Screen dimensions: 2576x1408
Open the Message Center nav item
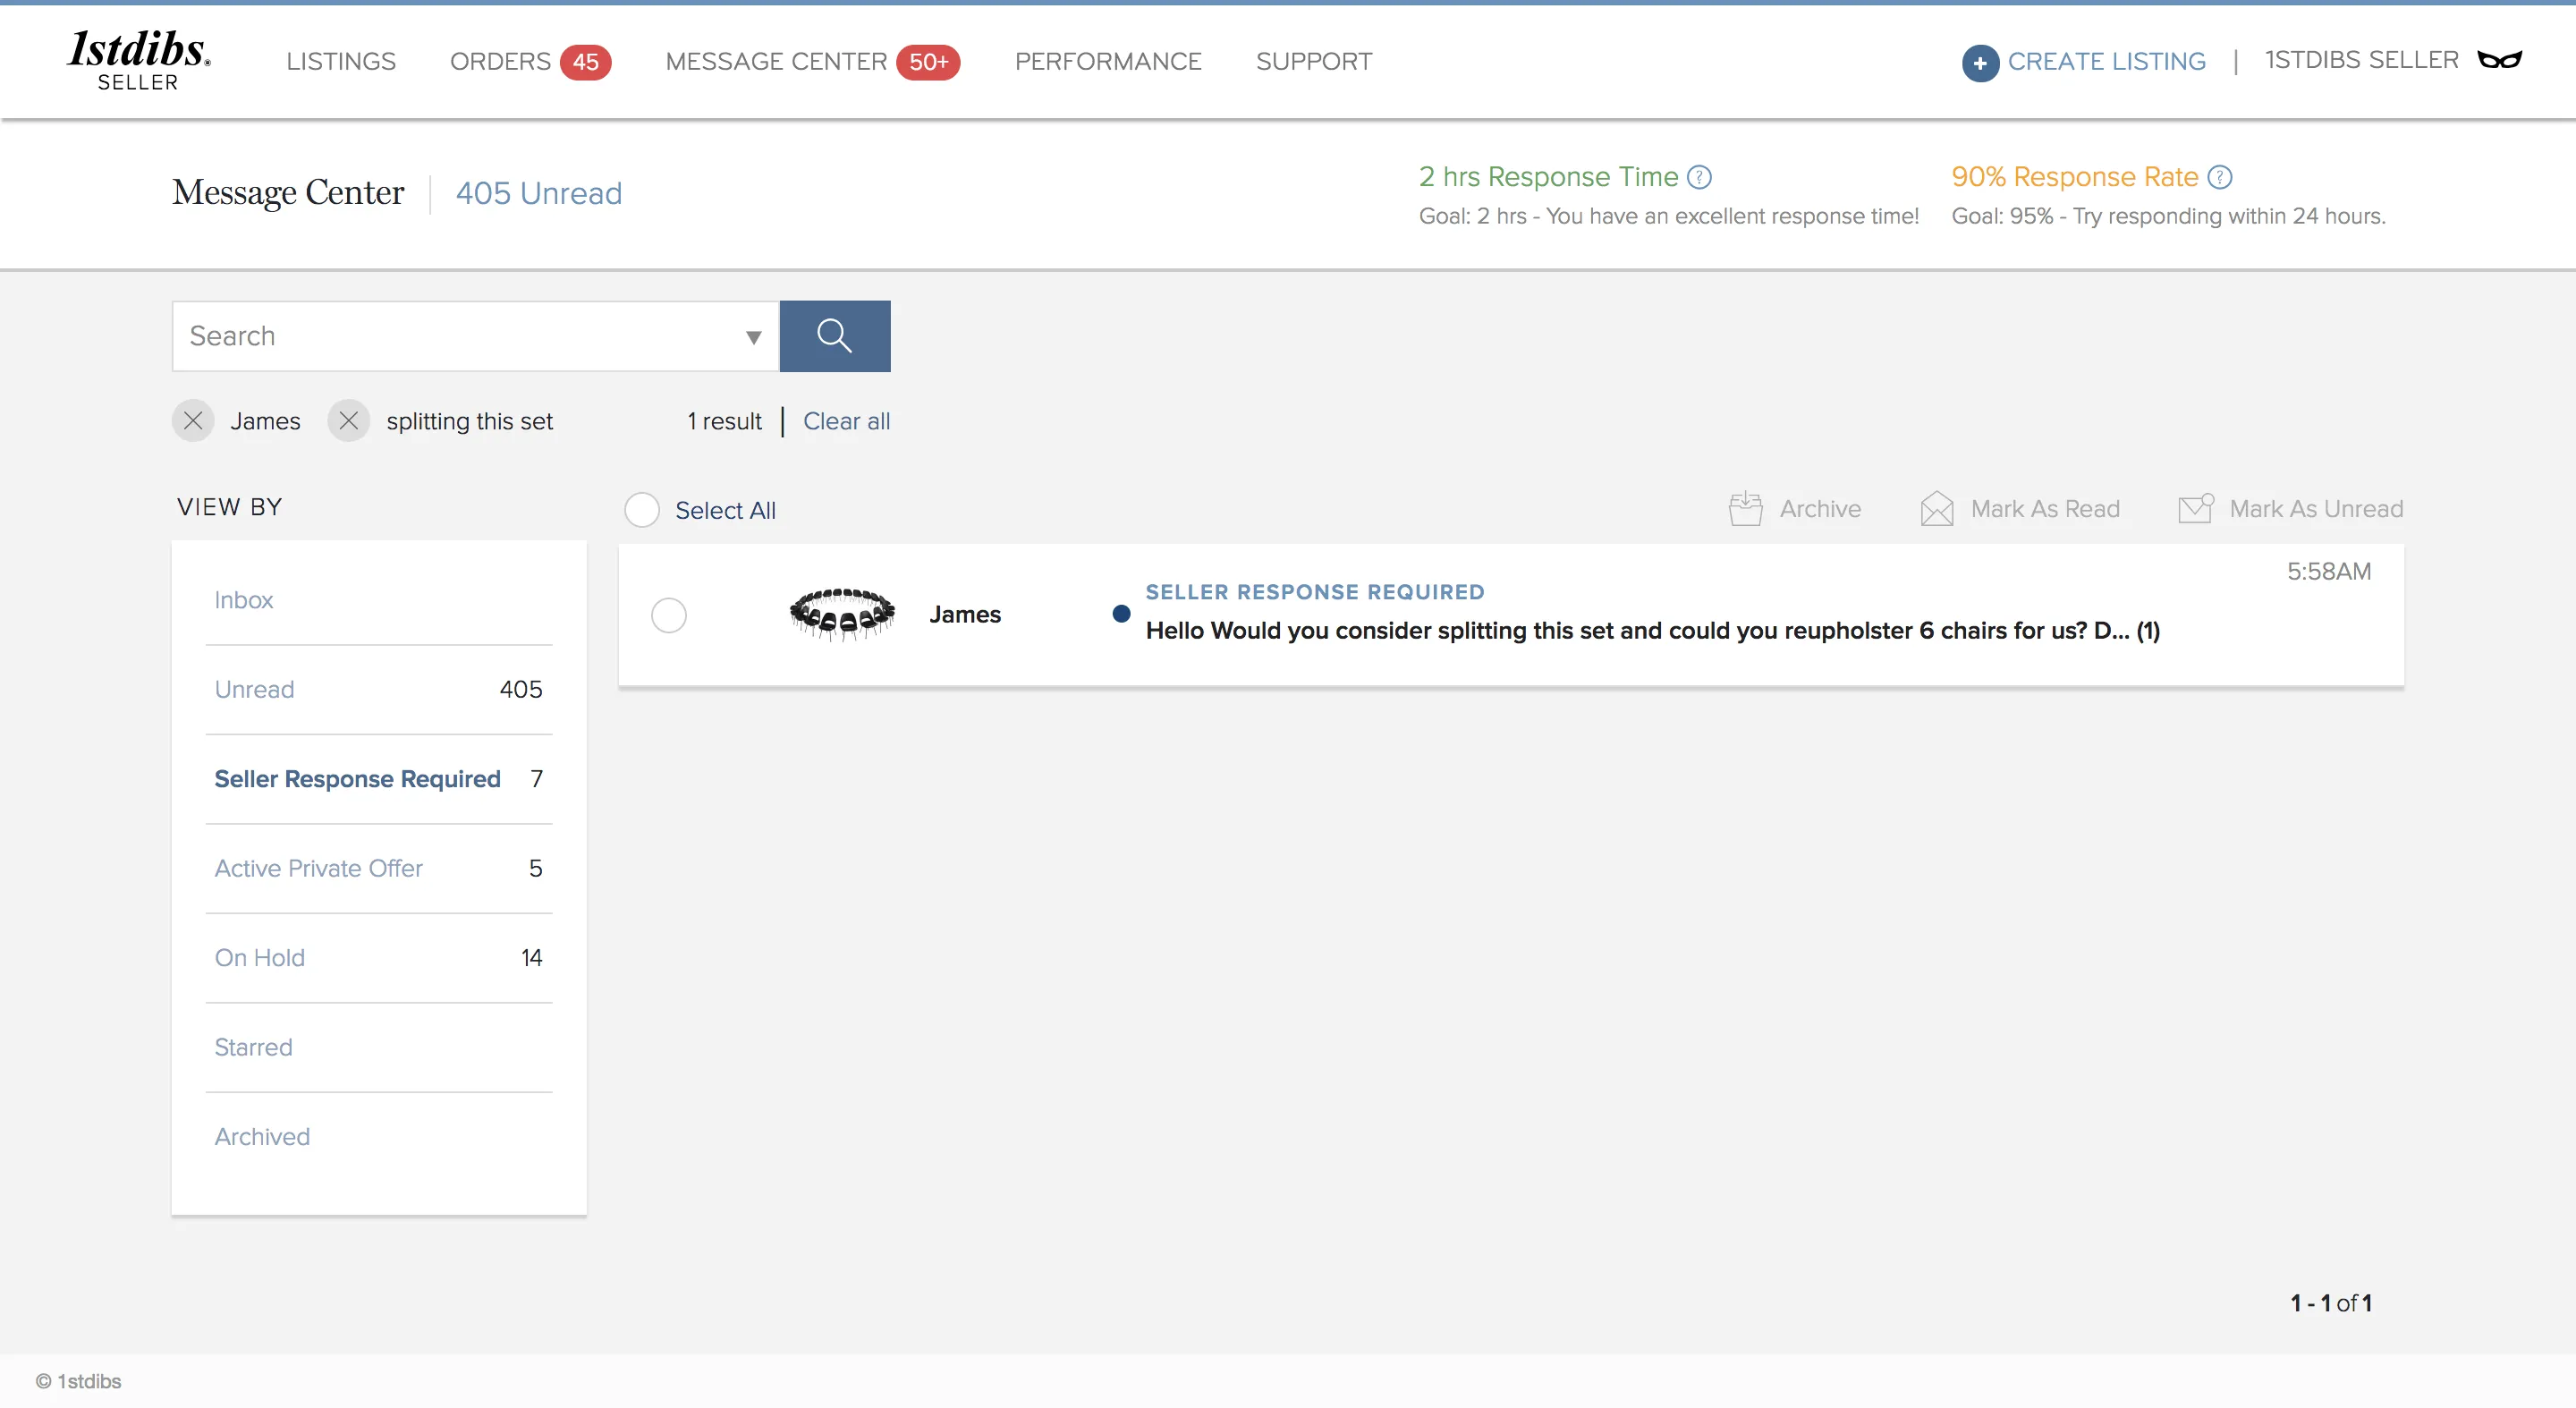click(776, 62)
